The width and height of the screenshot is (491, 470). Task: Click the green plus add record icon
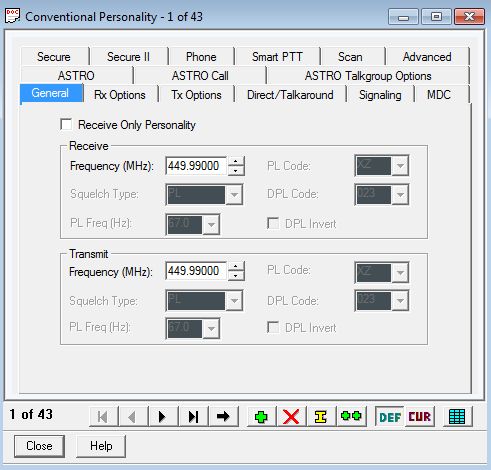tap(261, 417)
